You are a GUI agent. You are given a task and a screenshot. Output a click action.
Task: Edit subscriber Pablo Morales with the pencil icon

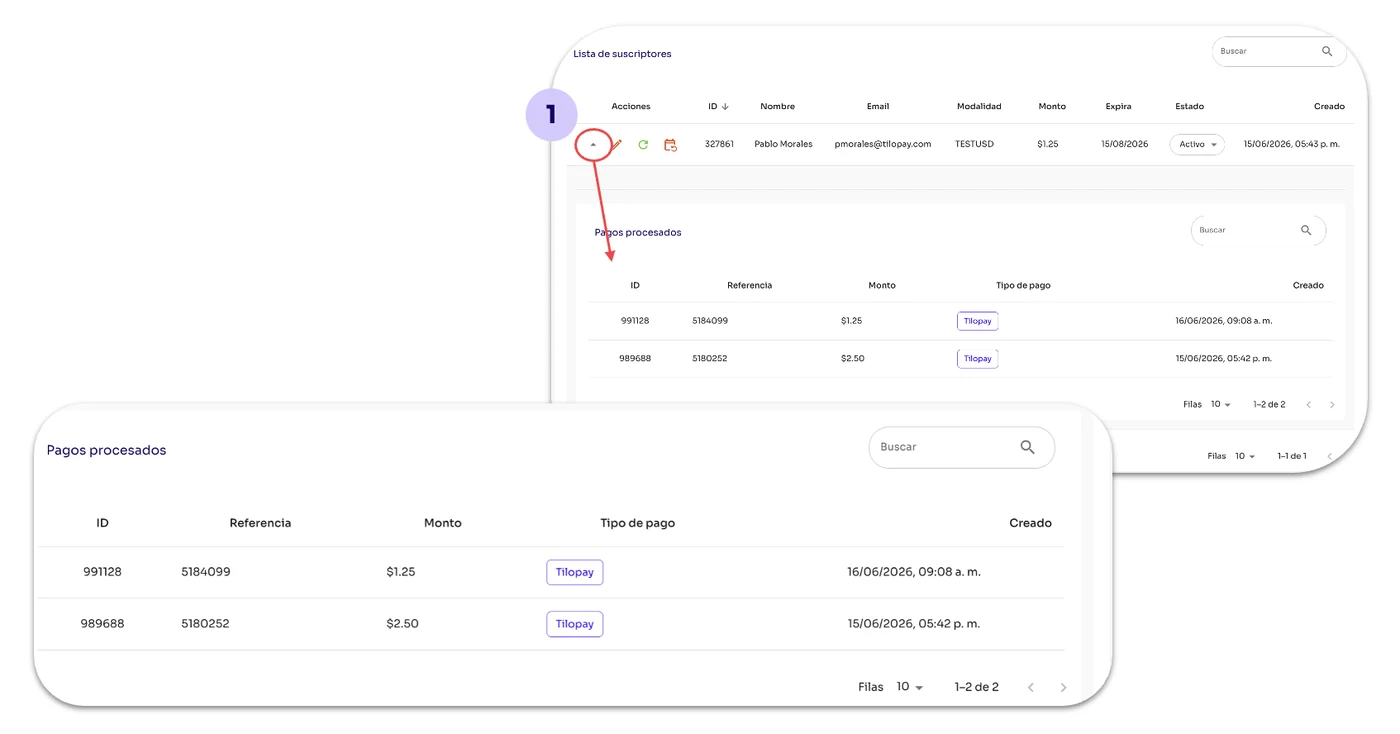pyautogui.click(x=617, y=145)
